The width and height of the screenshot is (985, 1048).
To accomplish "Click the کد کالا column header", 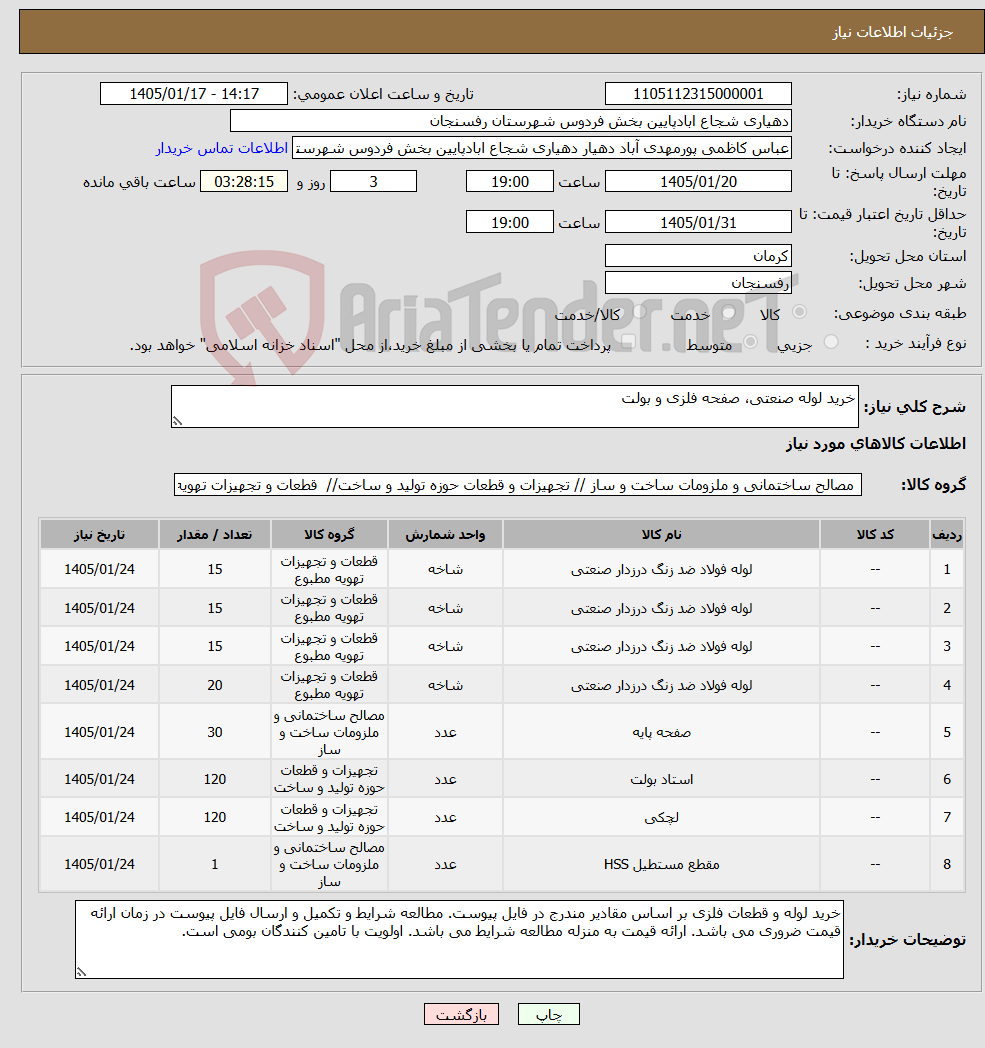I will pos(875,535).
